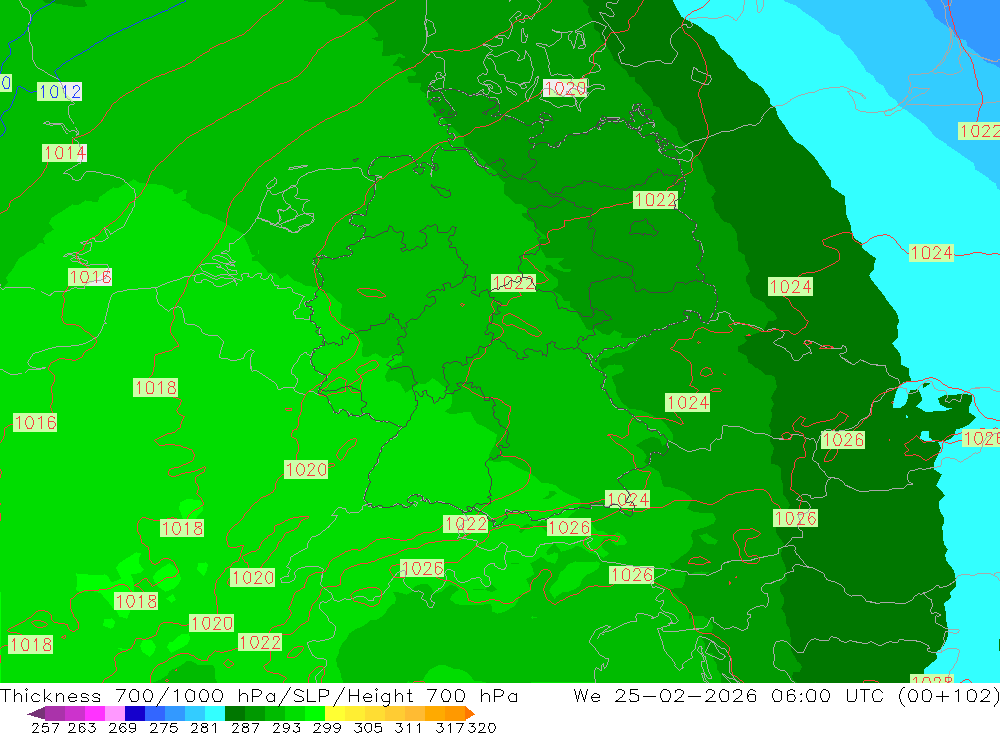Click the red 1014 isobar label
This screenshot has width=1000, height=733.
[x=64, y=153]
